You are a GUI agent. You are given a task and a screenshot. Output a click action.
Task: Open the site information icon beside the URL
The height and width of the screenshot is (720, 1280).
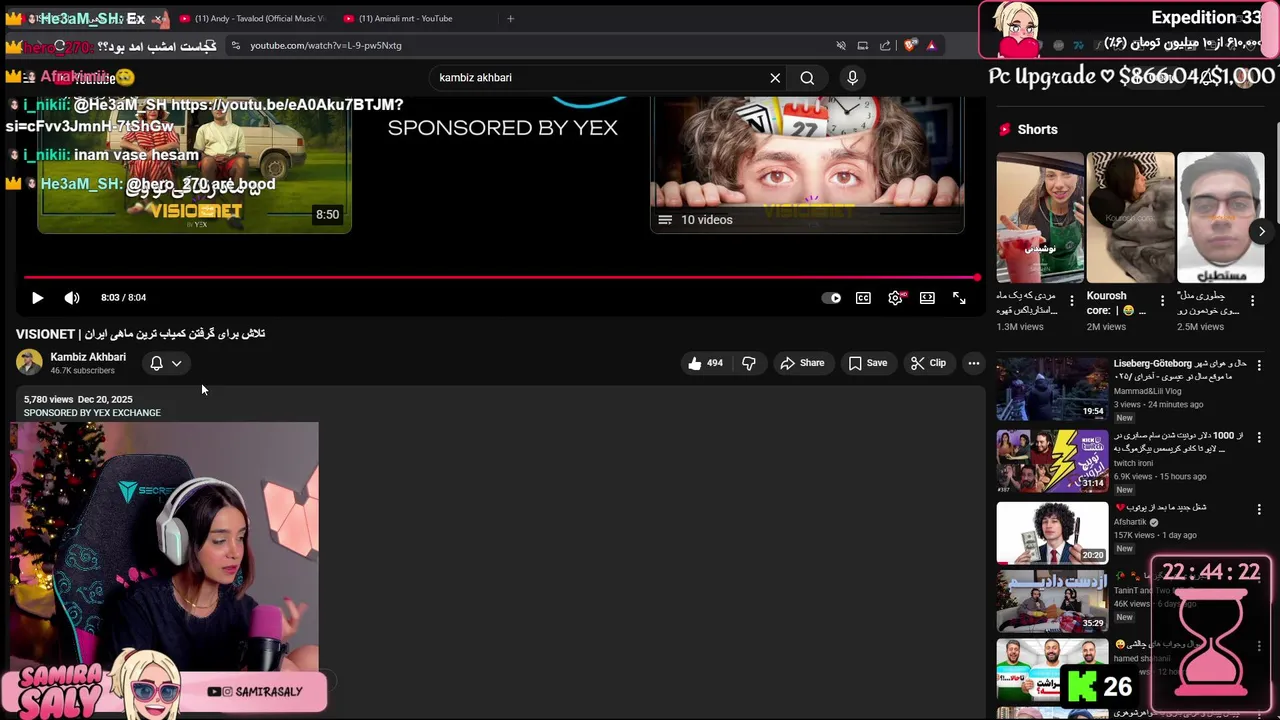[235, 45]
